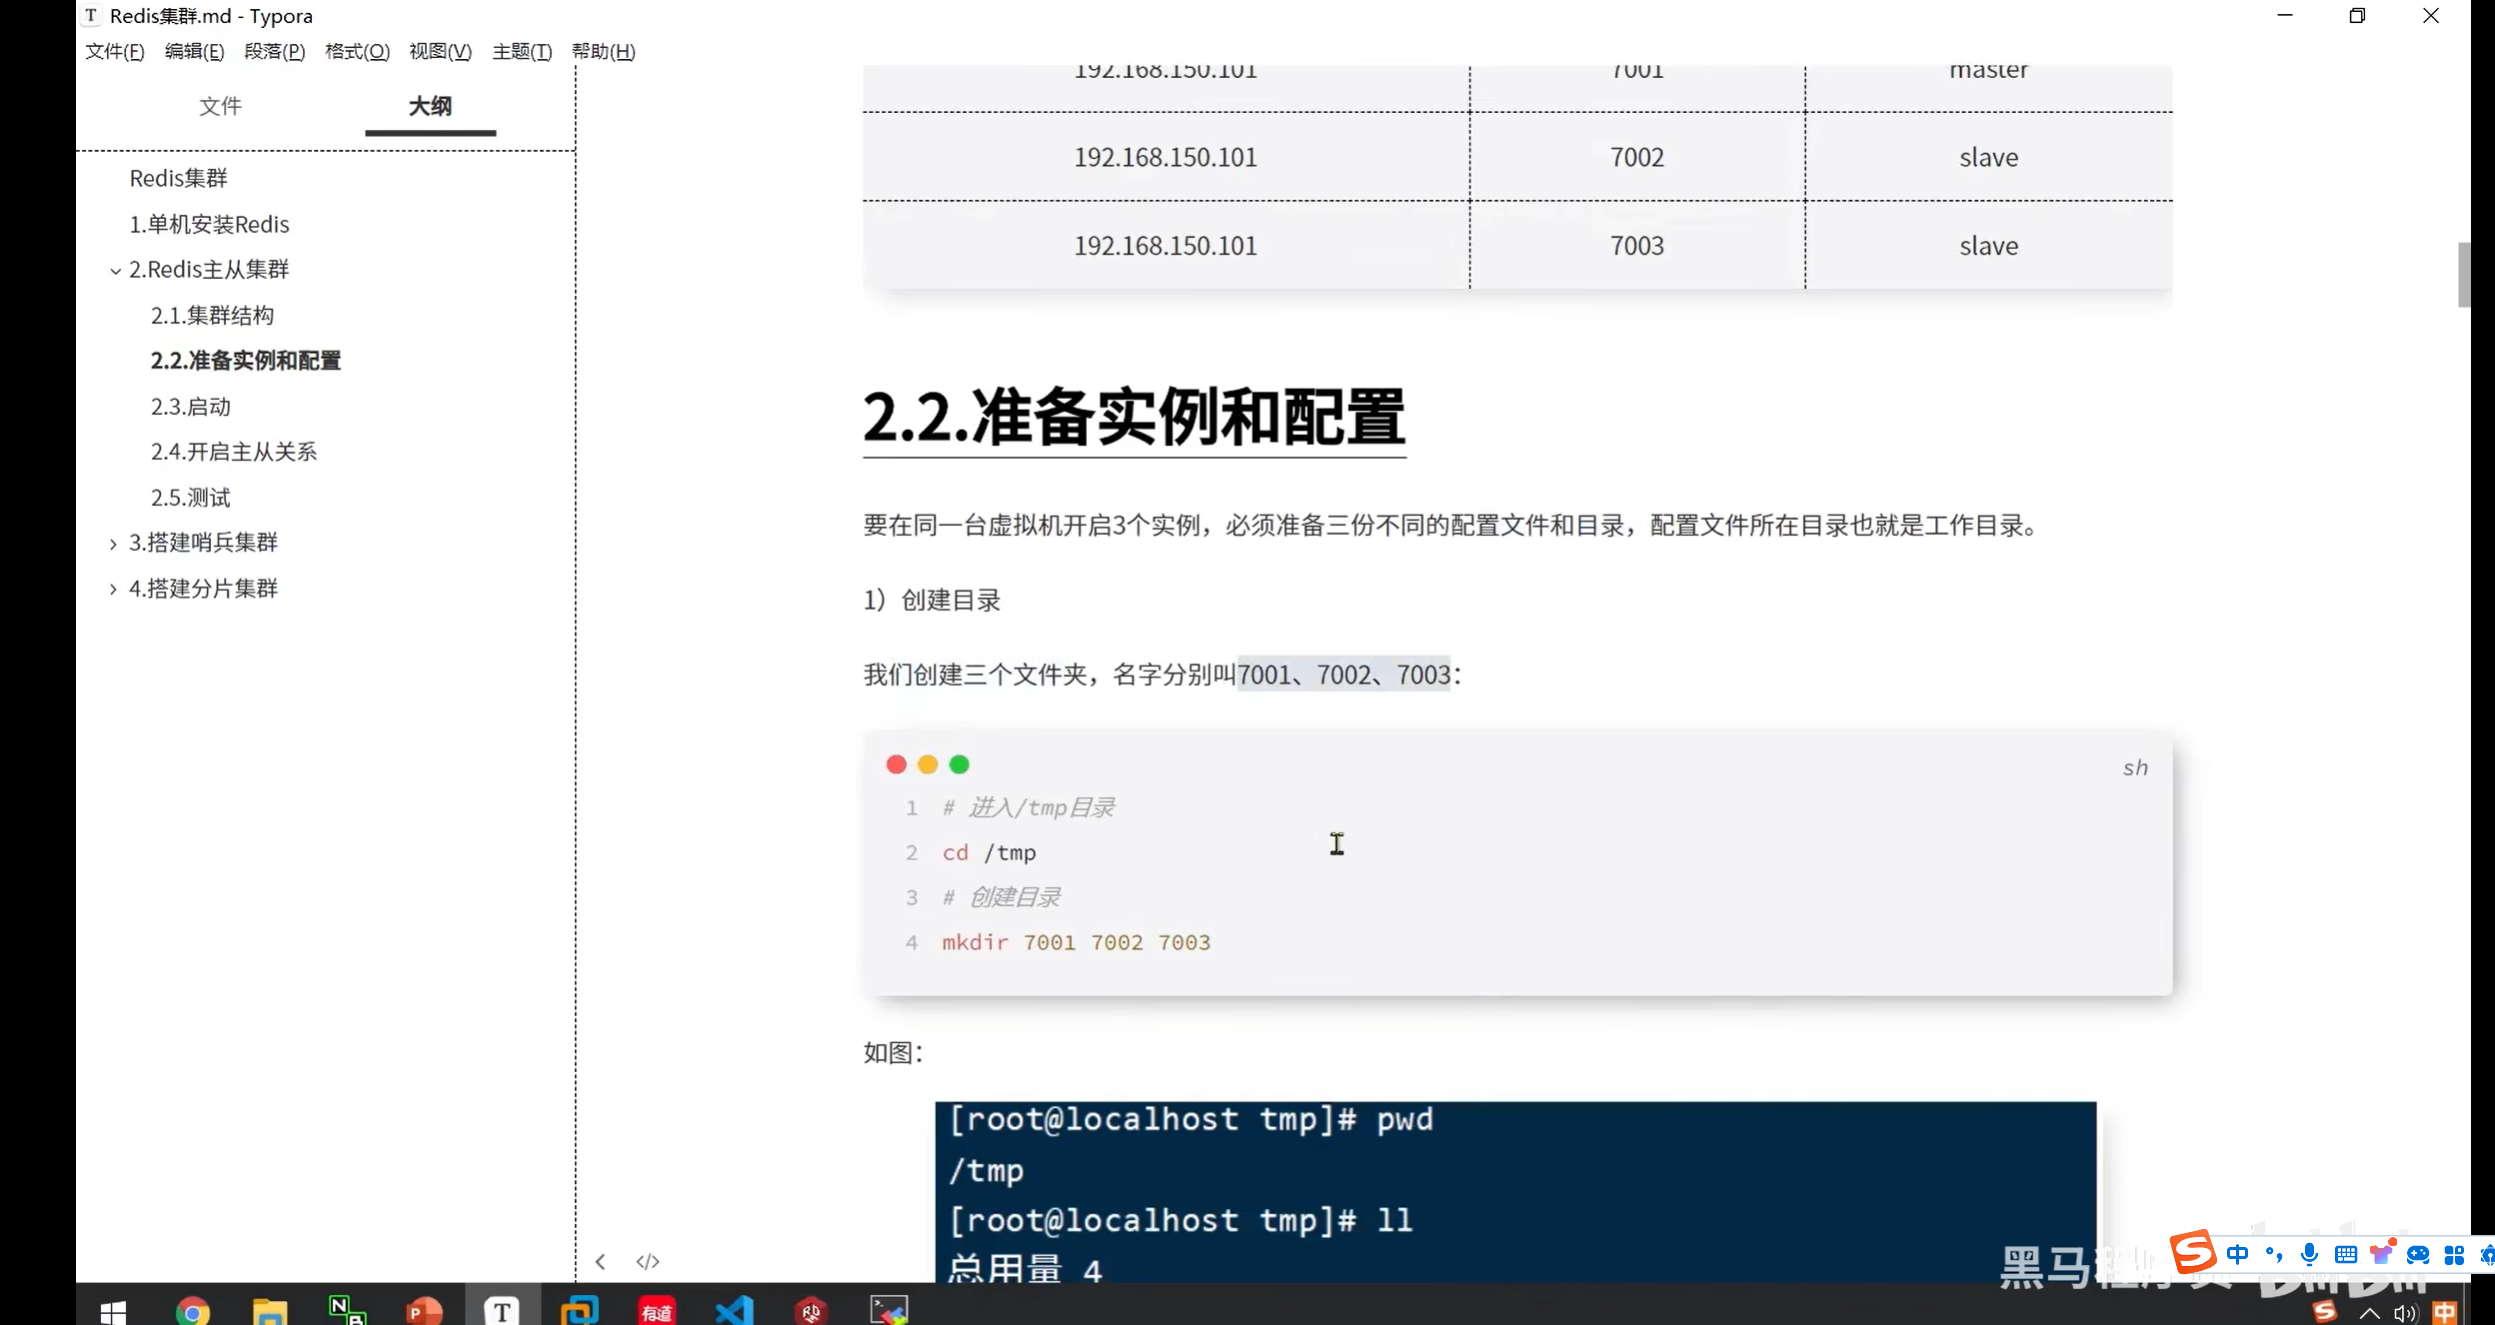Launch Chrome from the taskbar
The width and height of the screenshot is (2495, 1325).
[x=192, y=1309]
